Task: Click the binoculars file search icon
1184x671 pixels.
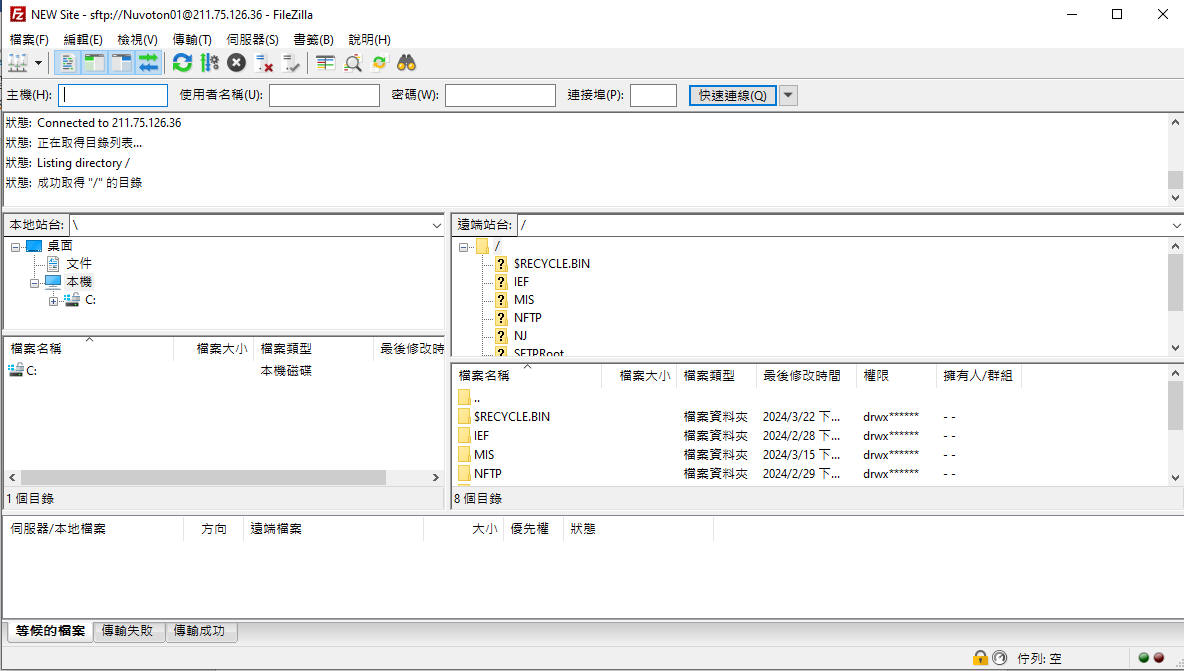Action: coord(406,63)
